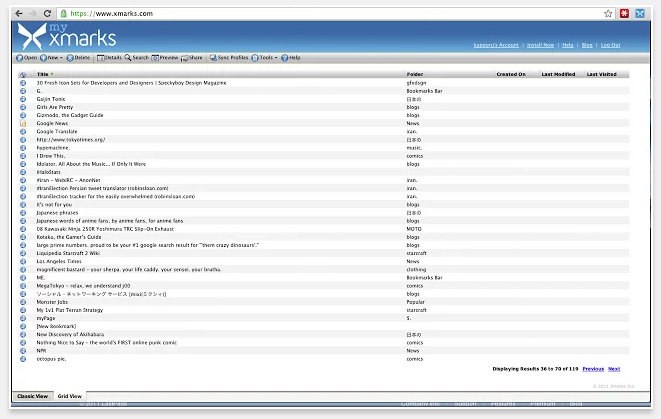Click the red asterisk extension icon
This screenshot has height=419, width=661.
coord(624,13)
